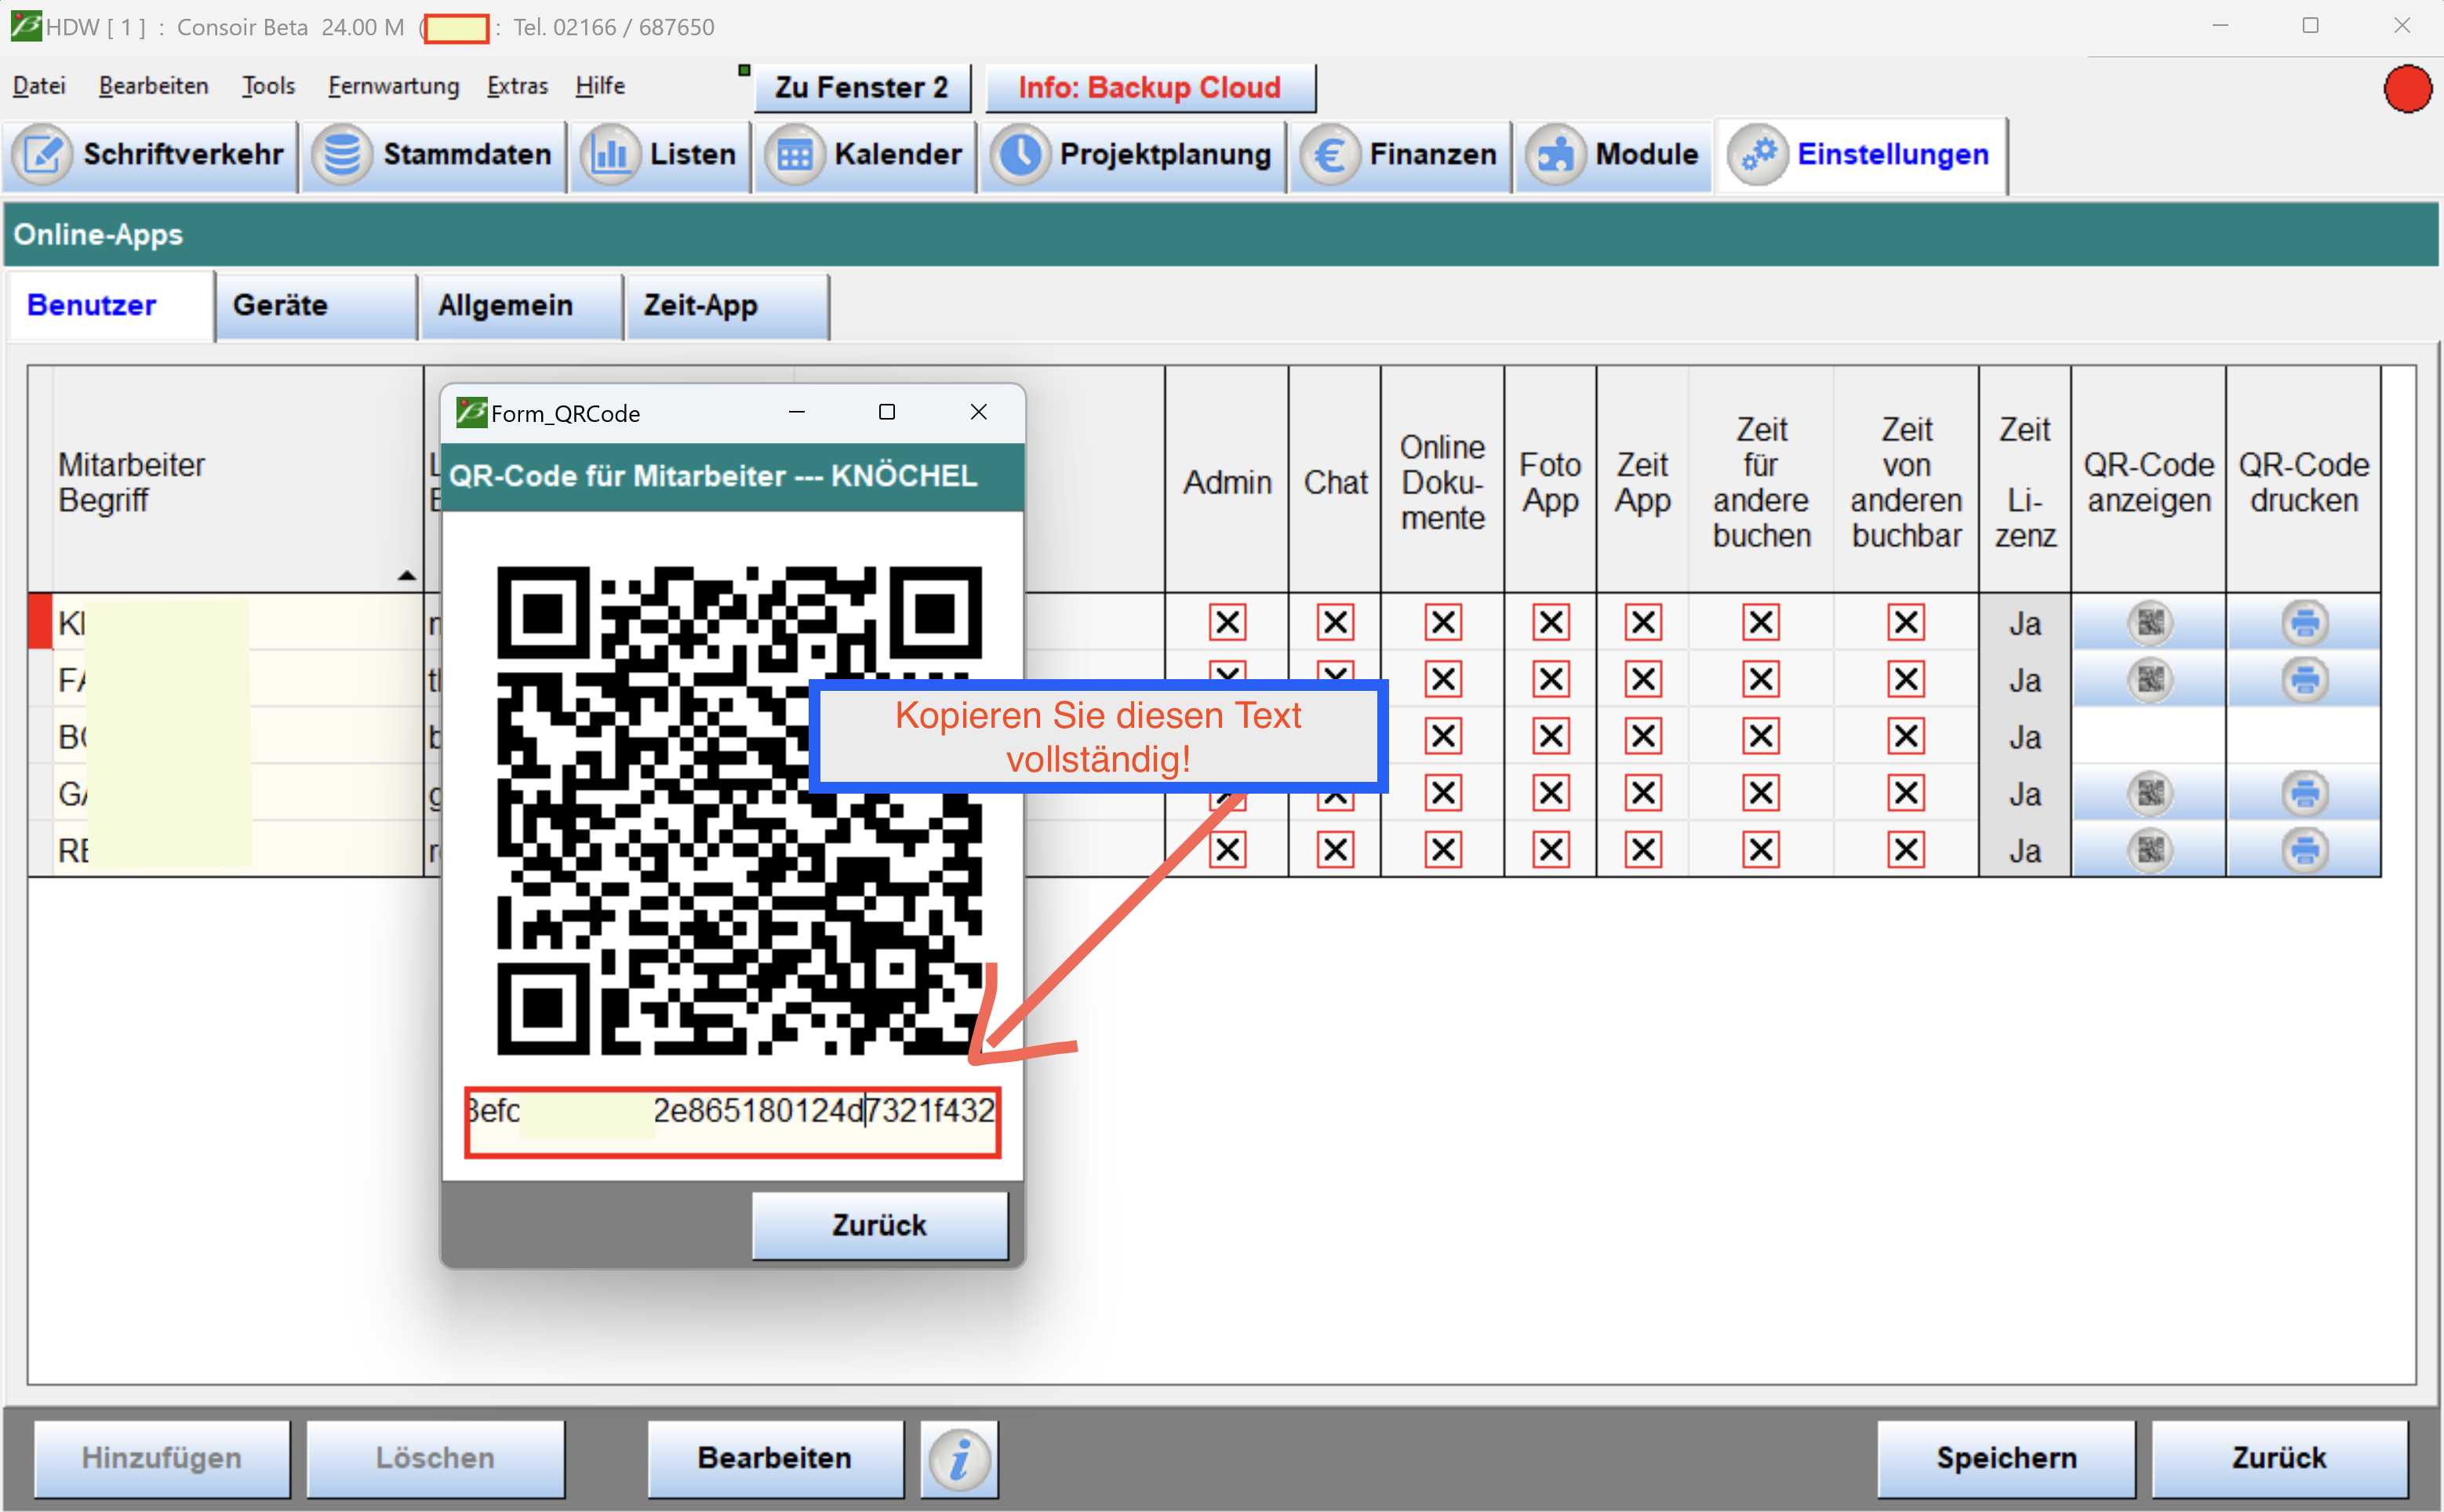Print QR code for row RE
The width and height of the screenshot is (2444, 1512).
coord(2304,850)
